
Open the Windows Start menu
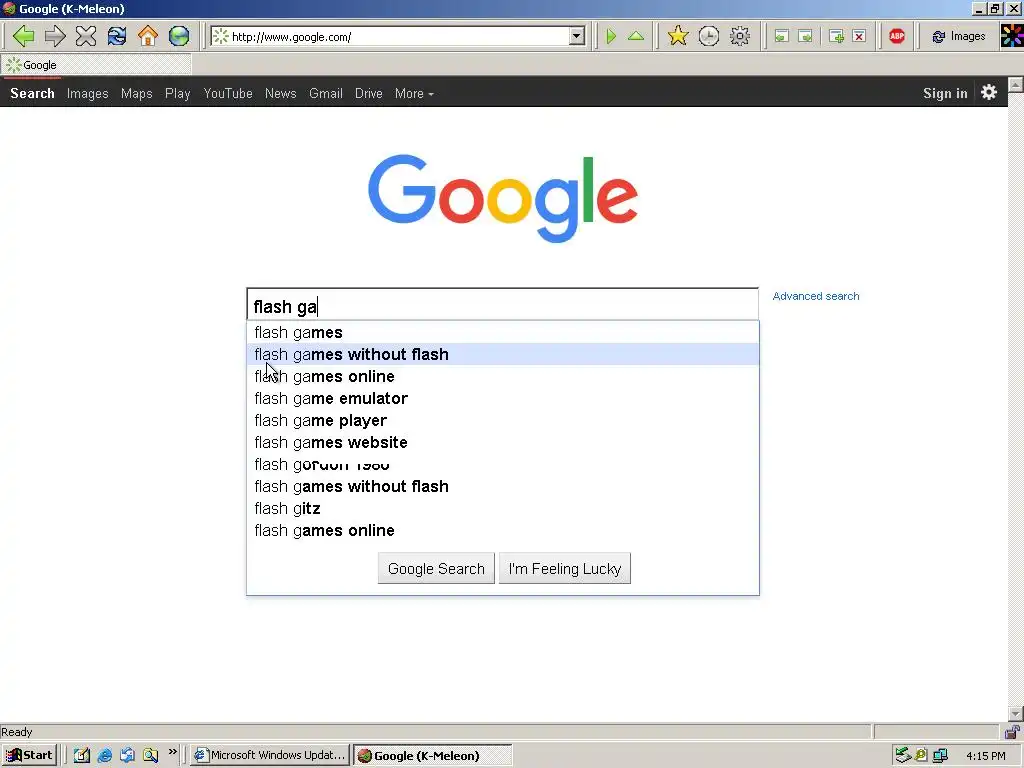point(29,756)
